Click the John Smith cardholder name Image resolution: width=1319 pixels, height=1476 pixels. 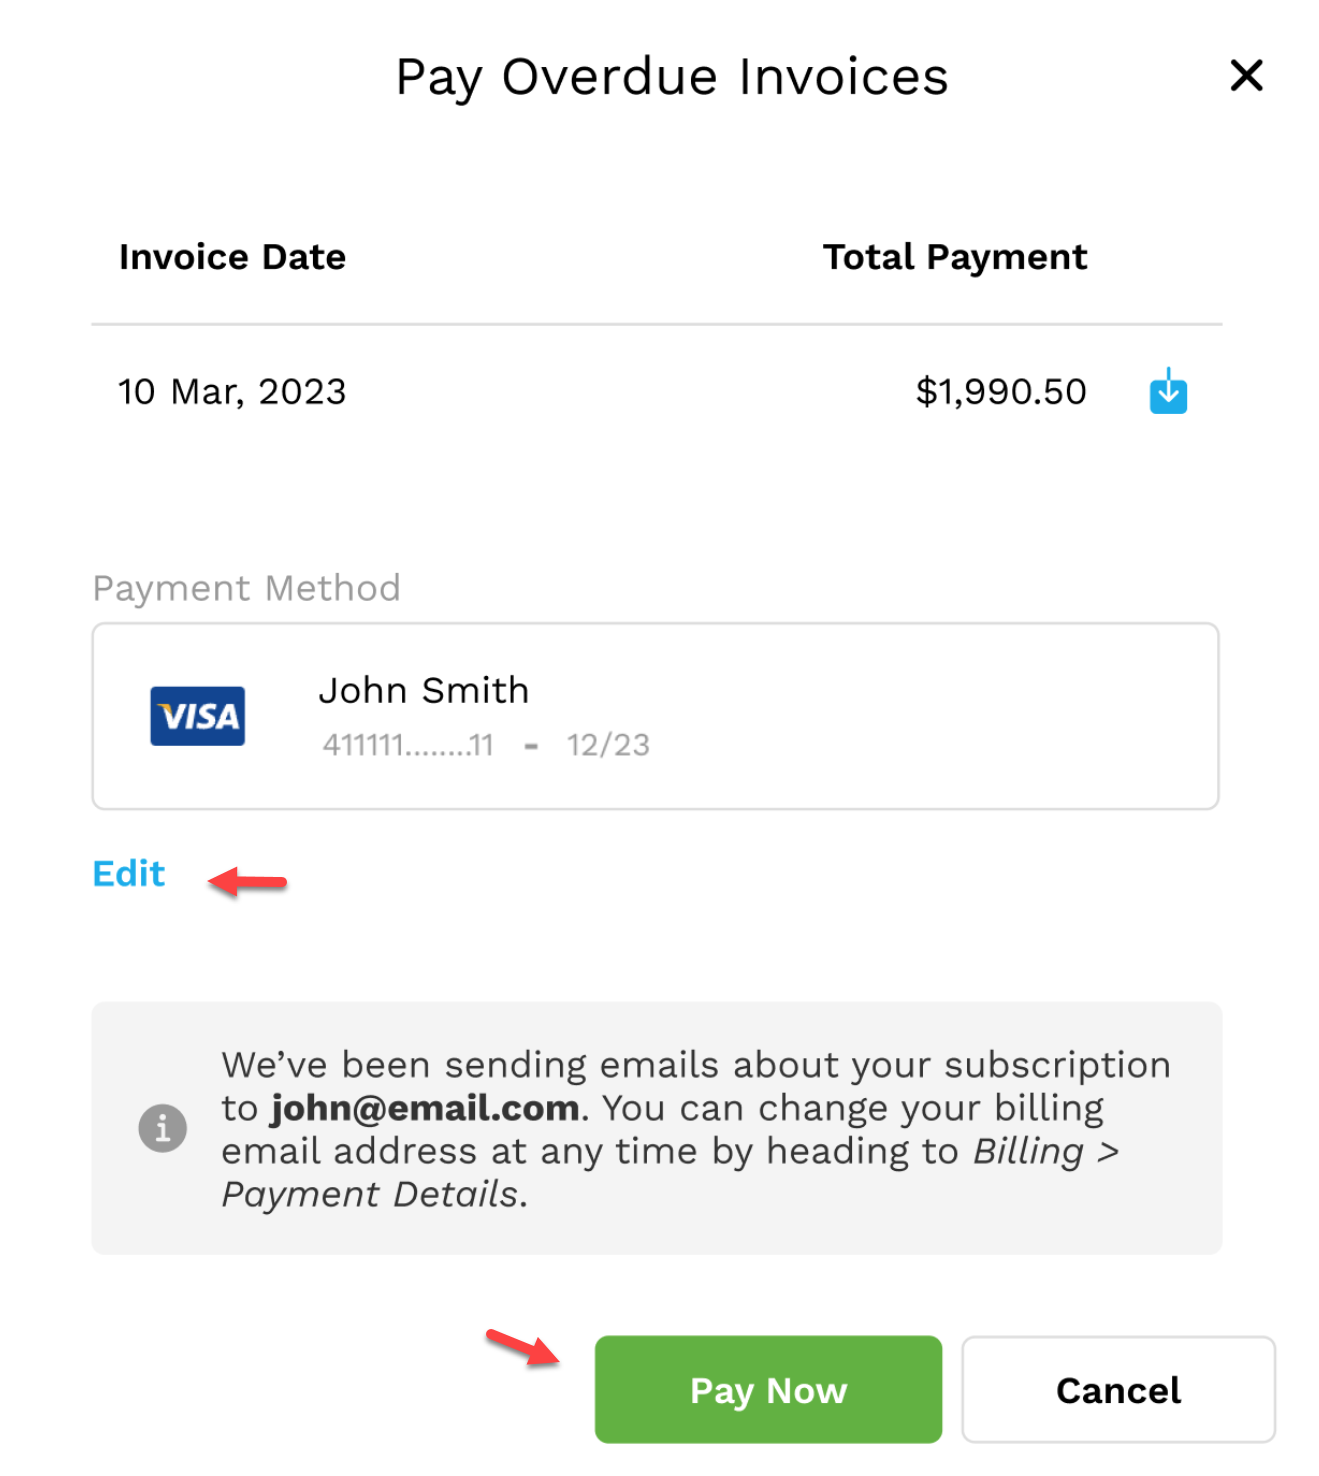424,690
